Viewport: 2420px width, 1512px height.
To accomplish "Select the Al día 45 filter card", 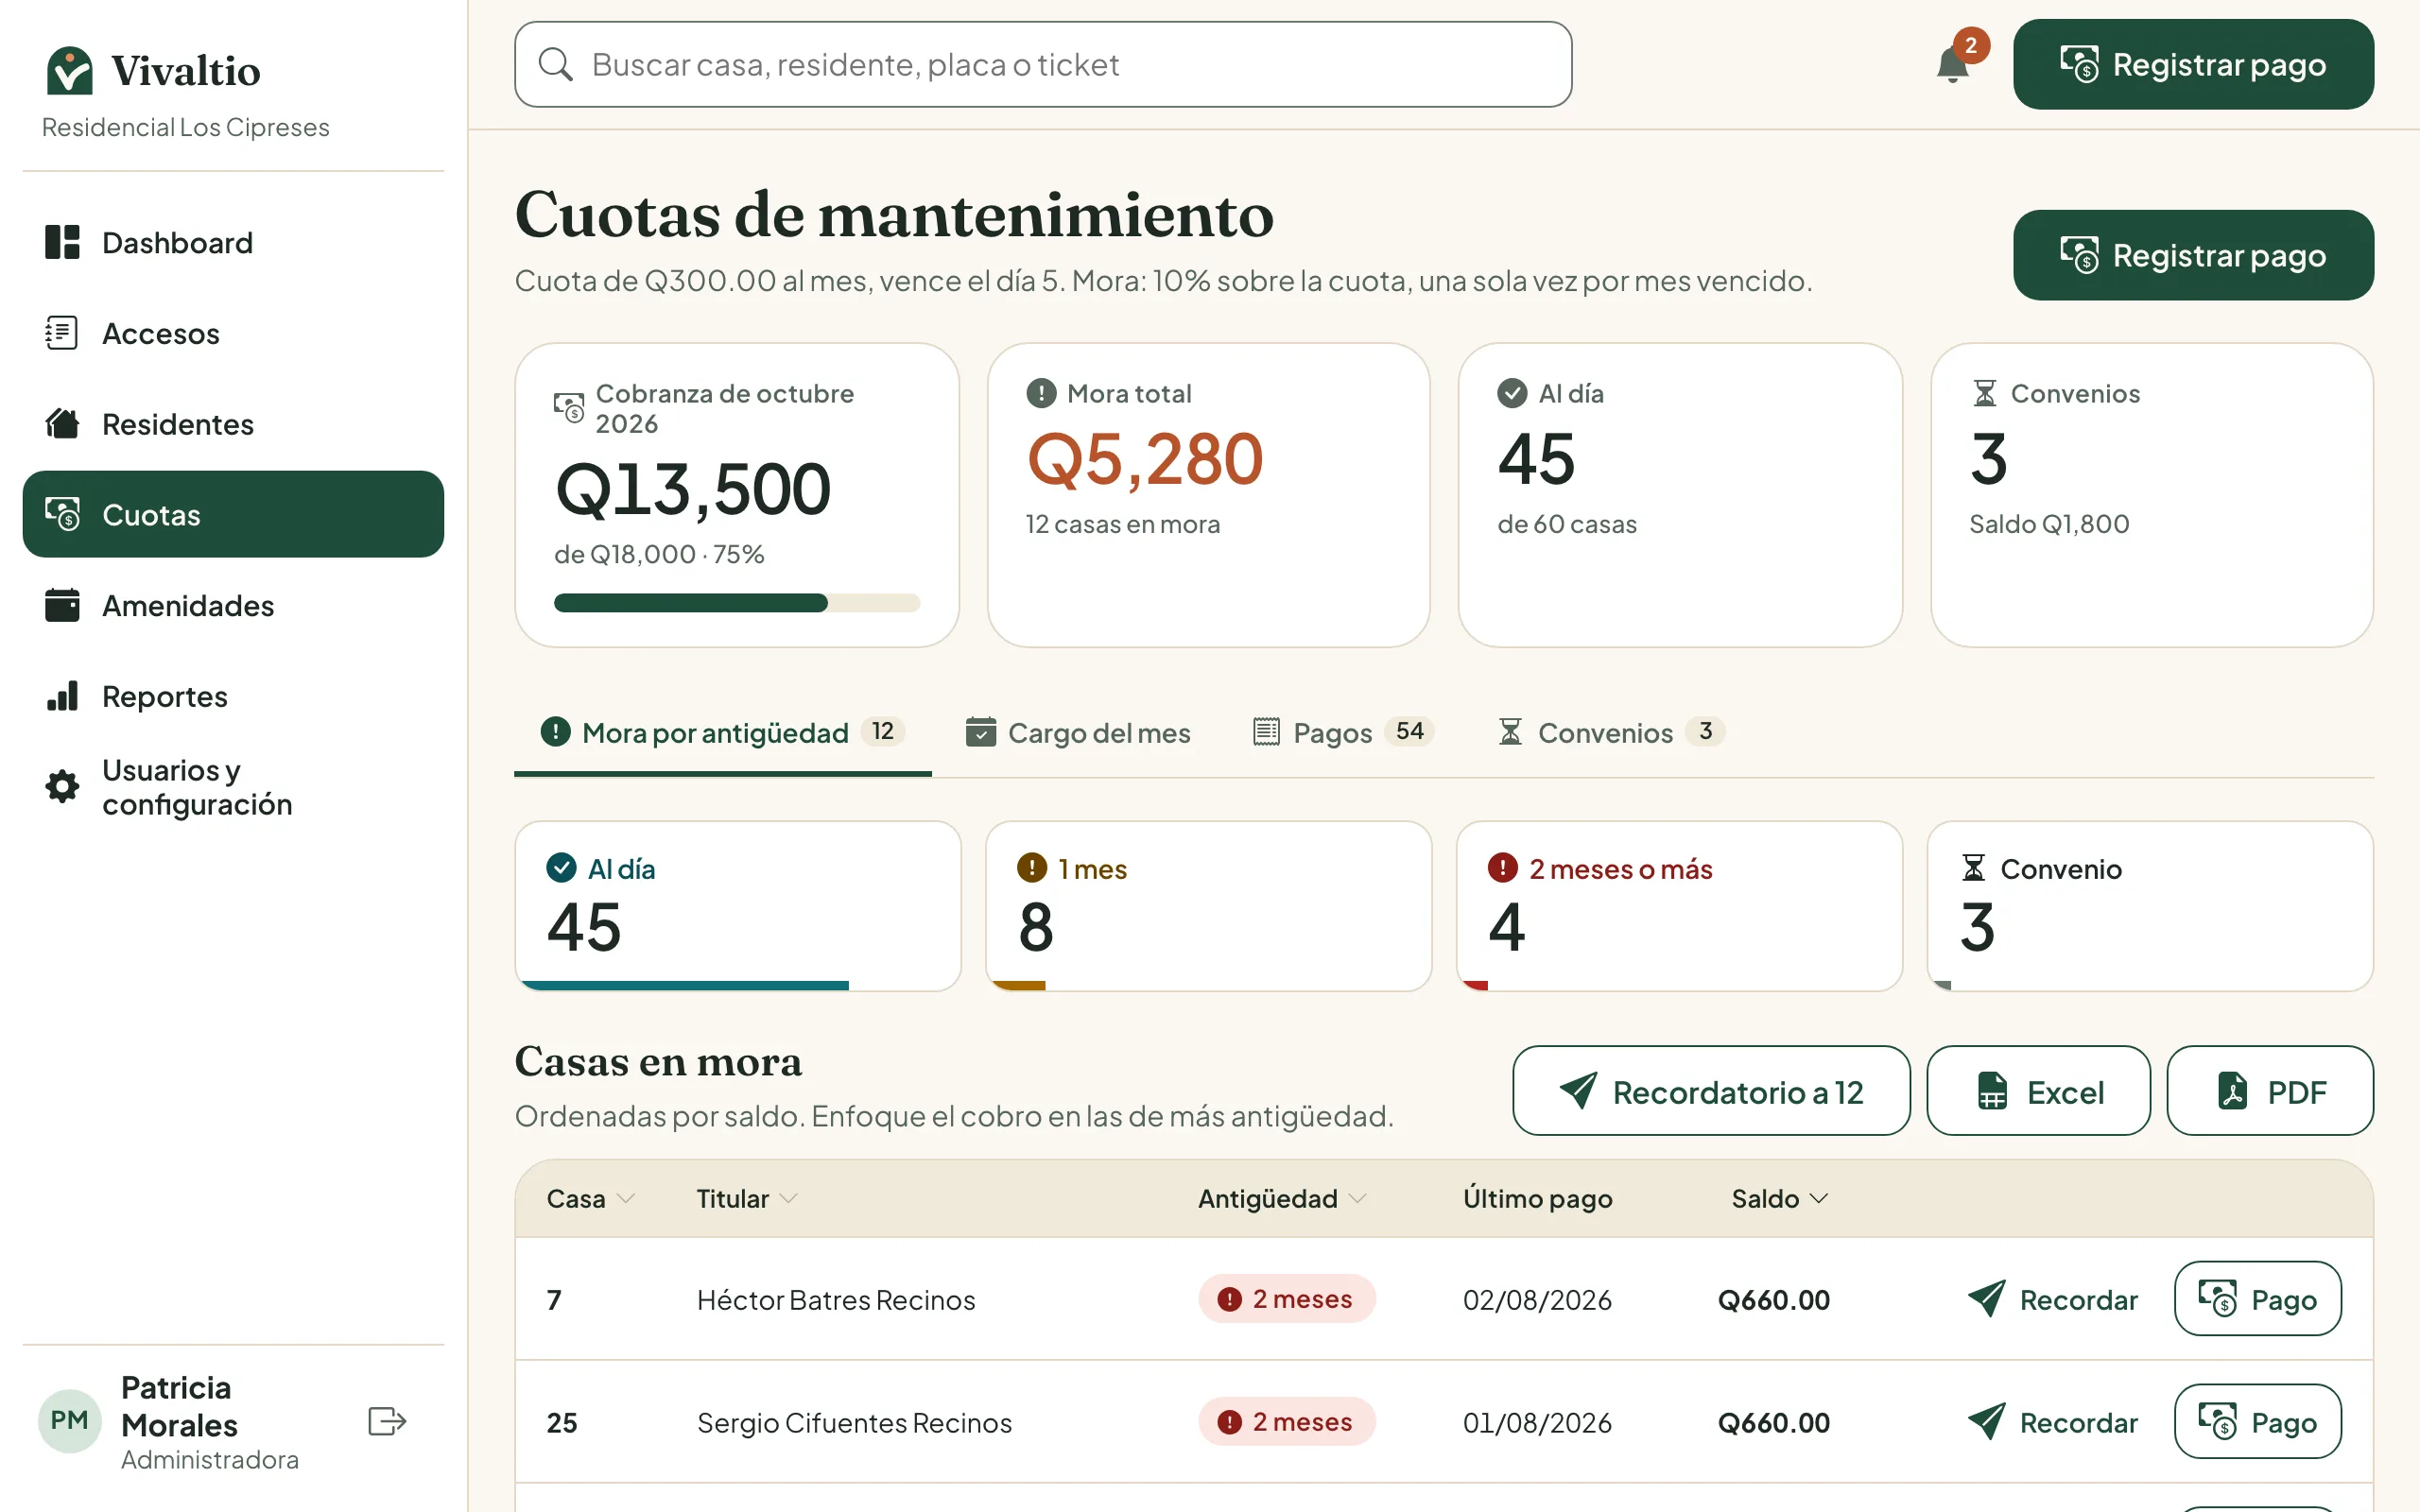I will tap(738, 906).
